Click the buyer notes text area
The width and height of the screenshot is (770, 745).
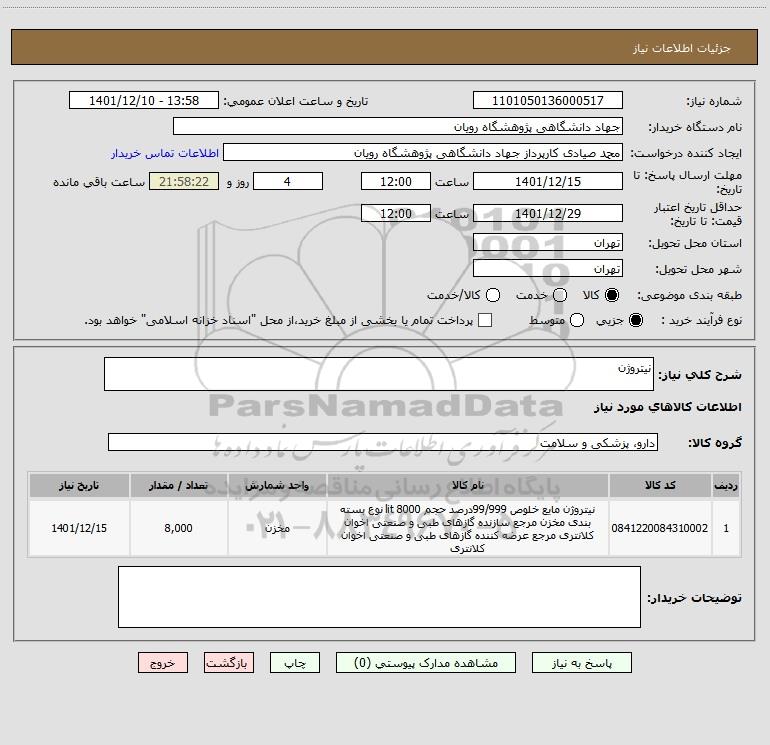(x=379, y=597)
